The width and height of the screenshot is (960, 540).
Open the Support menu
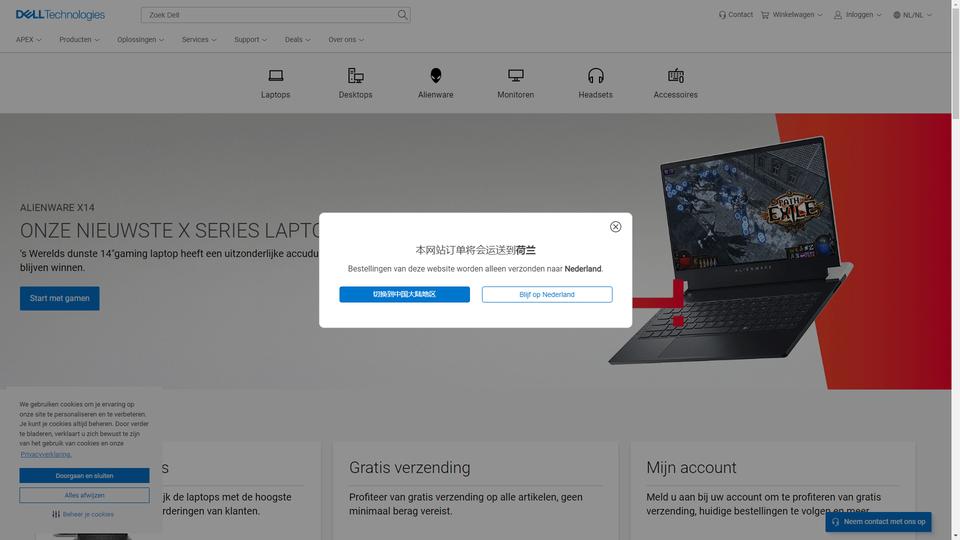pyautogui.click(x=250, y=40)
